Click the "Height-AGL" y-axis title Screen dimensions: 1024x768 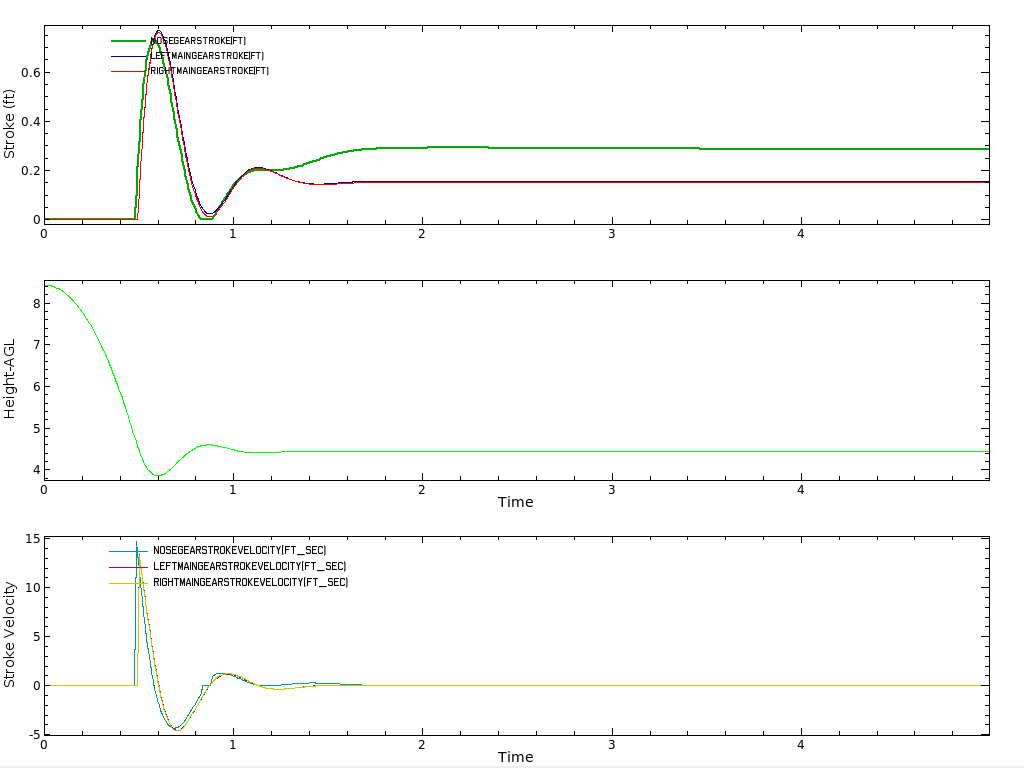click(10, 380)
